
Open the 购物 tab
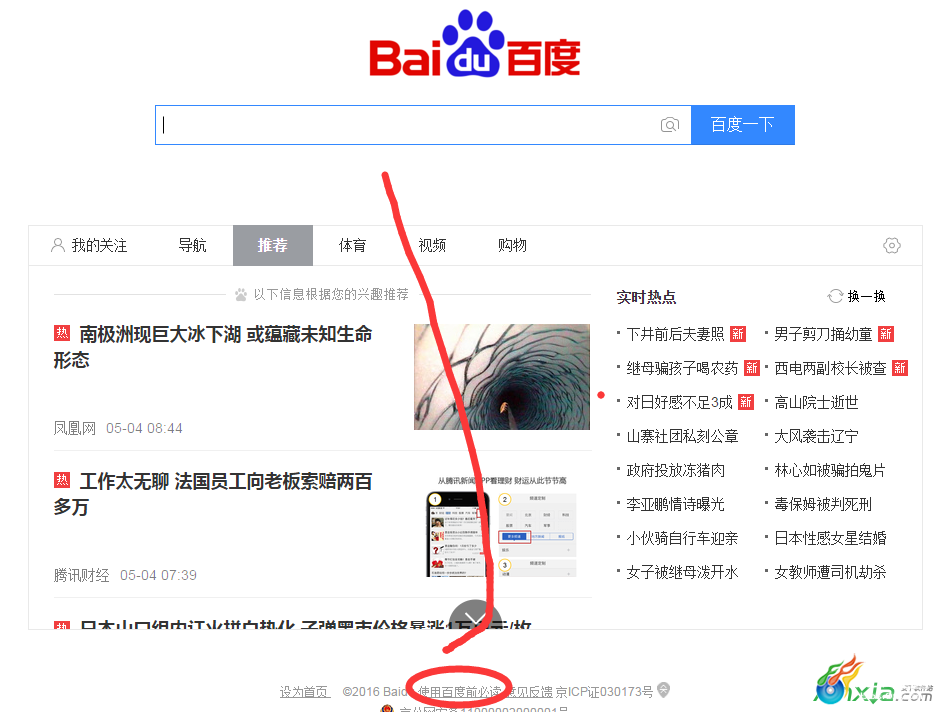click(x=513, y=245)
